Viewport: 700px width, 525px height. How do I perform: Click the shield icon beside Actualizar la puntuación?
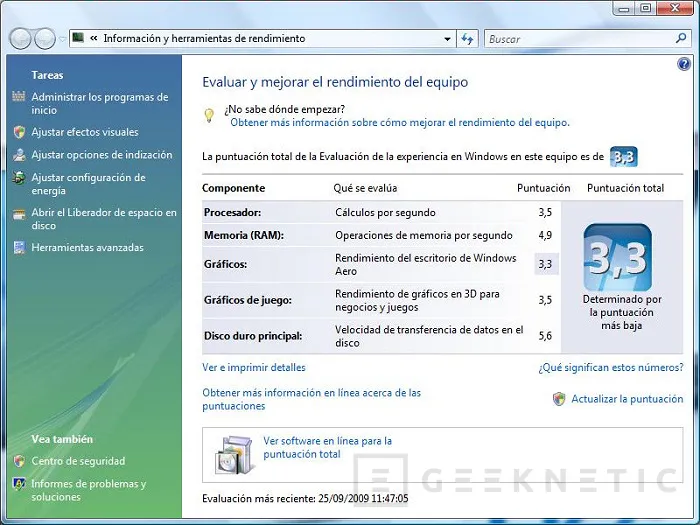pos(559,399)
